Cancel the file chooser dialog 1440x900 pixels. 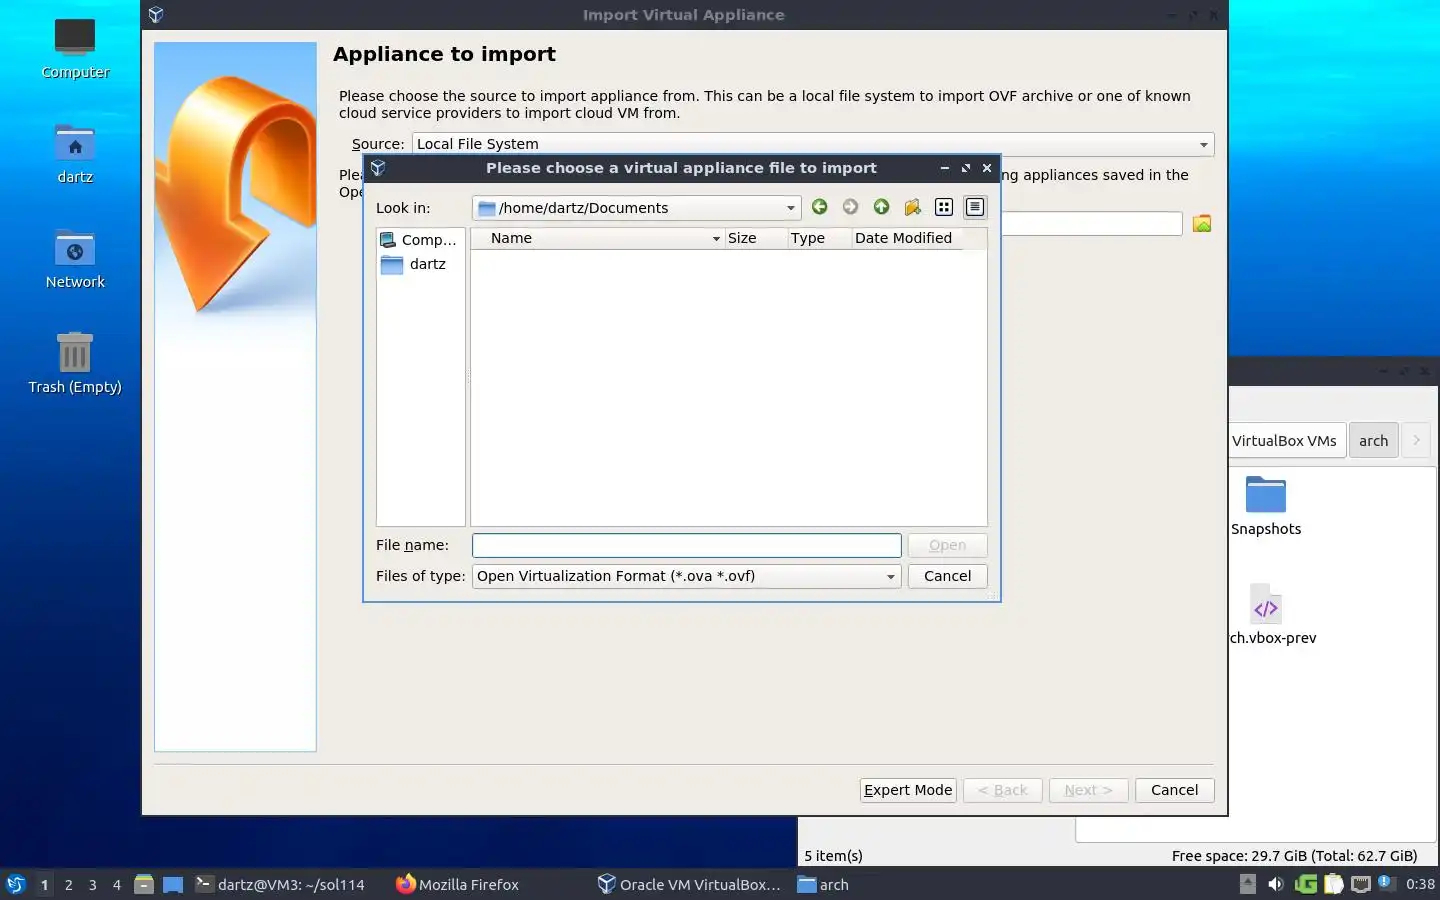tap(947, 576)
